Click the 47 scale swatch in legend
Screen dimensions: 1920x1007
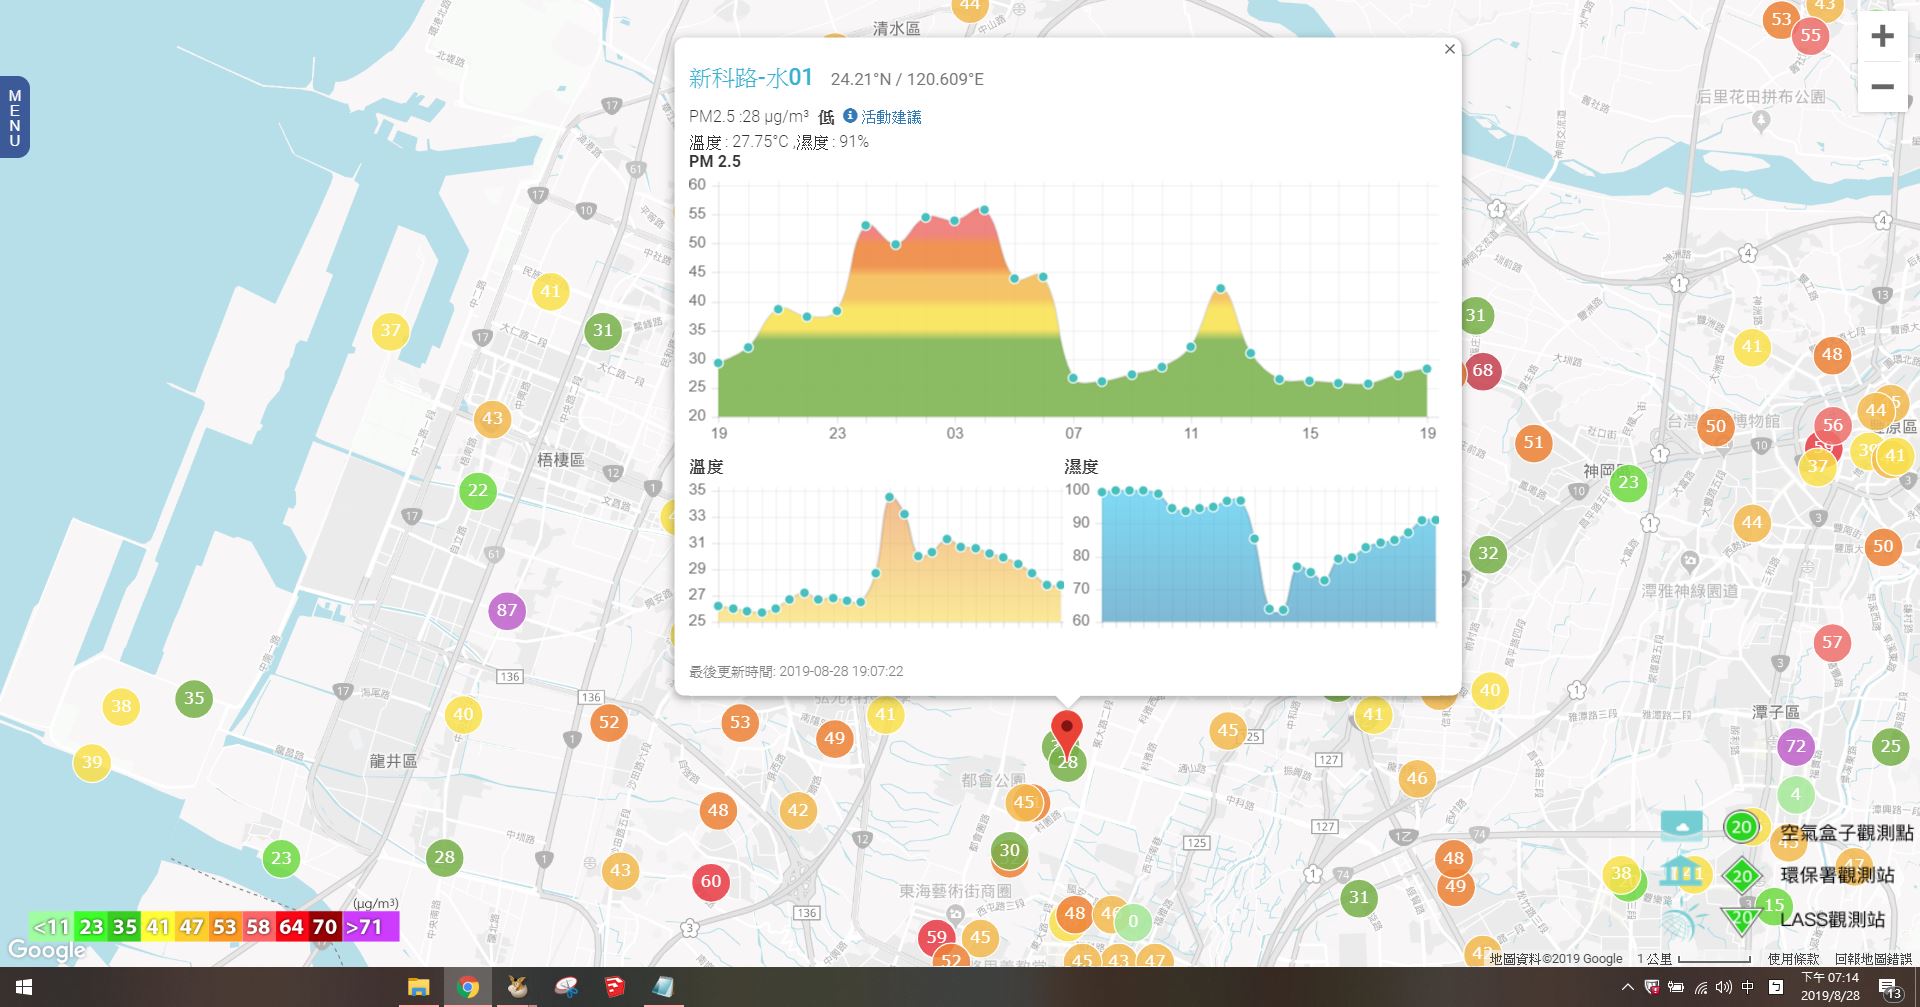point(191,927)
